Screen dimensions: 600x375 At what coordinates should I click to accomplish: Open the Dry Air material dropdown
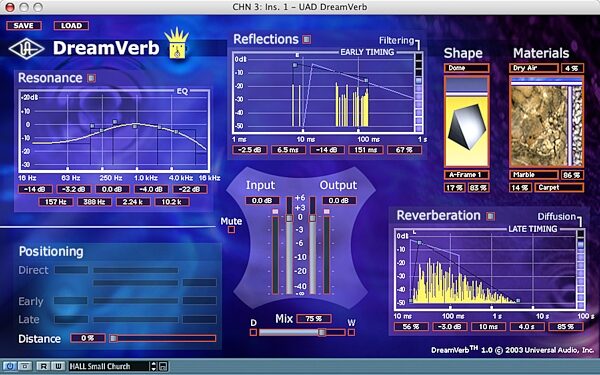[534, 68]
